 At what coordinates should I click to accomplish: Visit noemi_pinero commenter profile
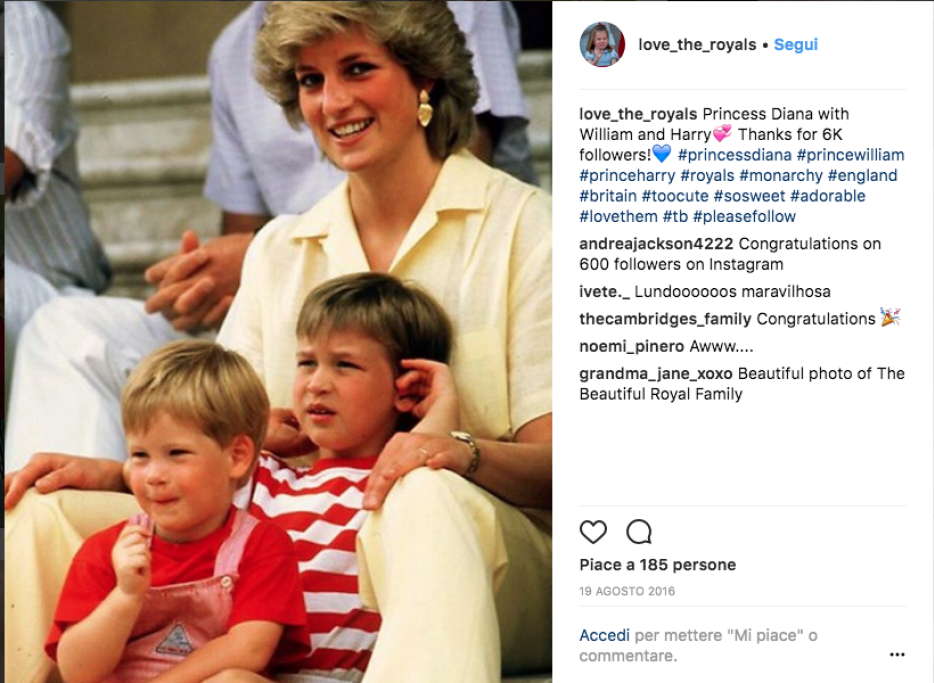coord(632,347)
